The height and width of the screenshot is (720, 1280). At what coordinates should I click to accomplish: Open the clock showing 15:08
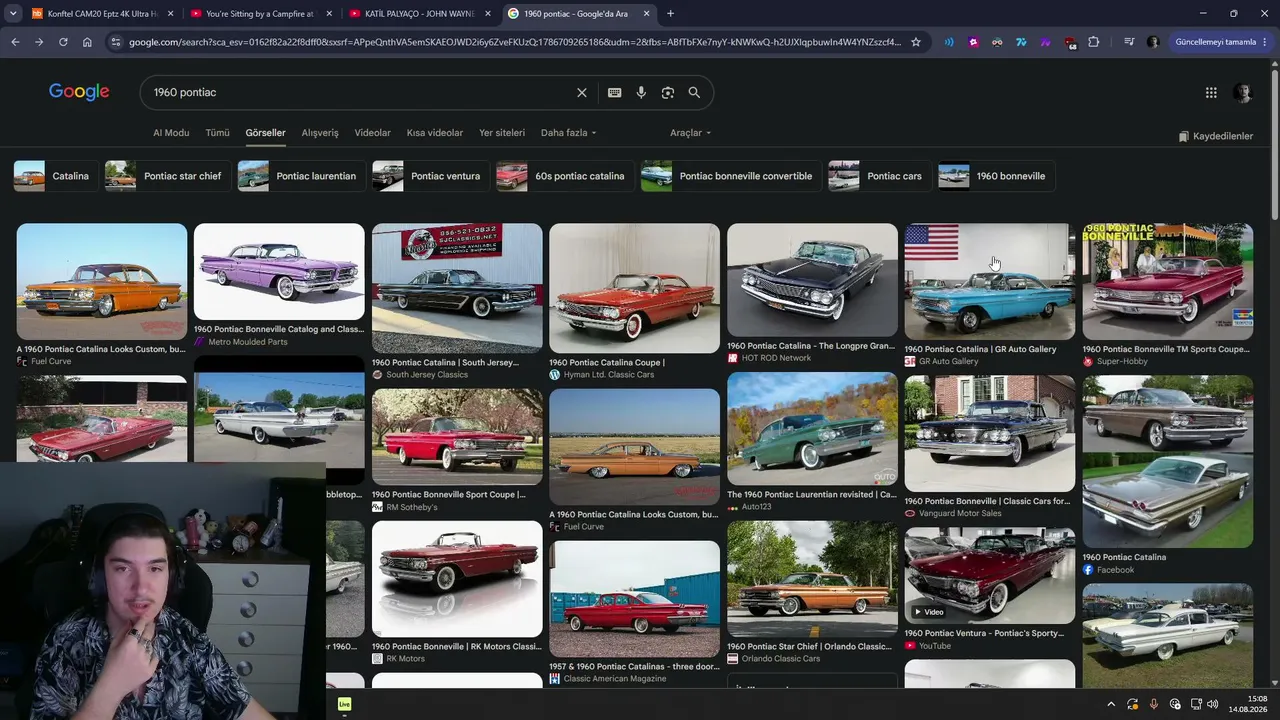(1248, 704)
